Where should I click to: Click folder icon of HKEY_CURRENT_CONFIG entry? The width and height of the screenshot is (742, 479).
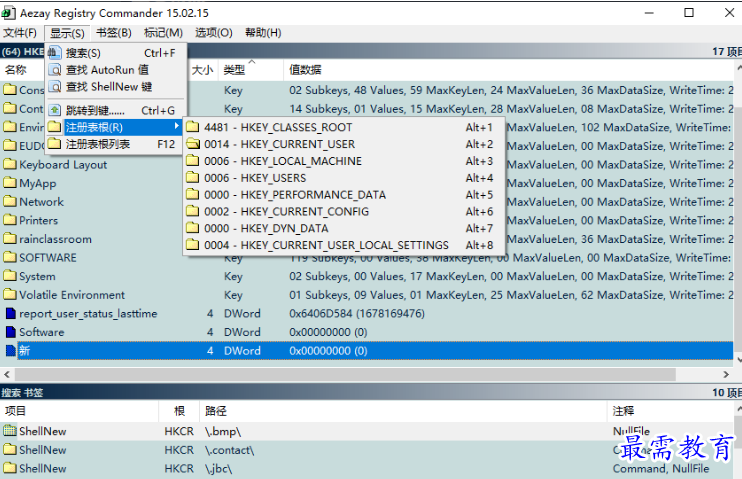pyautogui.click(x=193, y=212)
